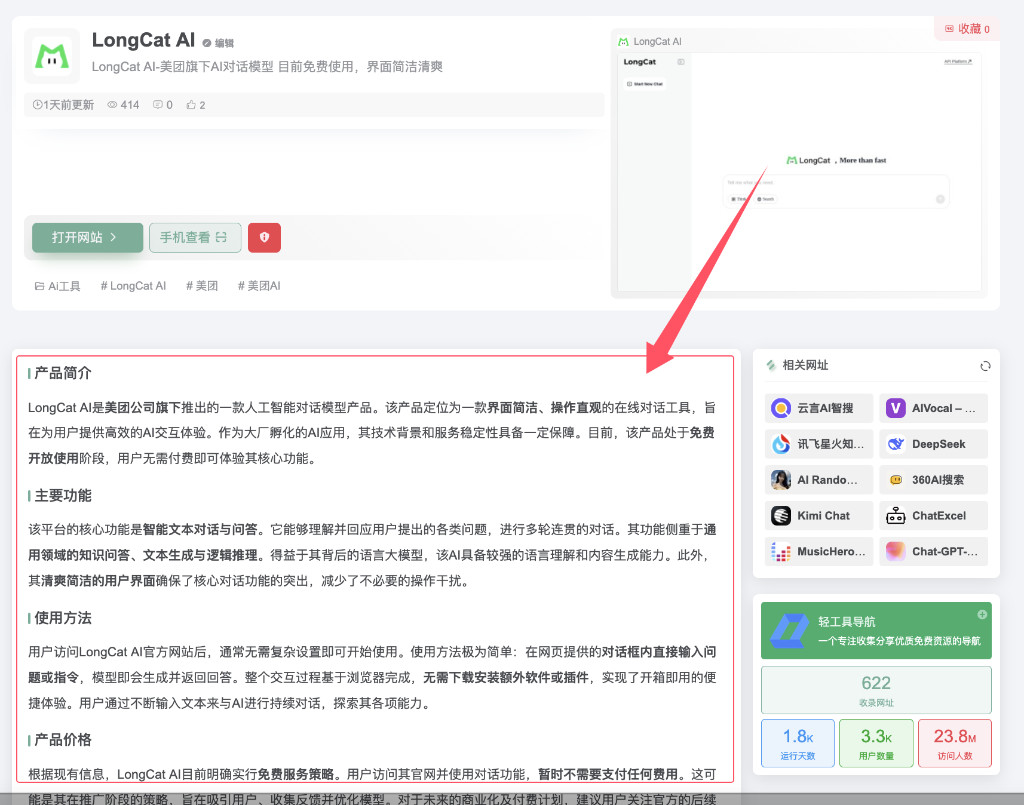Click the 手机查看 mobile view button
Image resolution: width=1024 pixels, height=805 pixels.
195,238
